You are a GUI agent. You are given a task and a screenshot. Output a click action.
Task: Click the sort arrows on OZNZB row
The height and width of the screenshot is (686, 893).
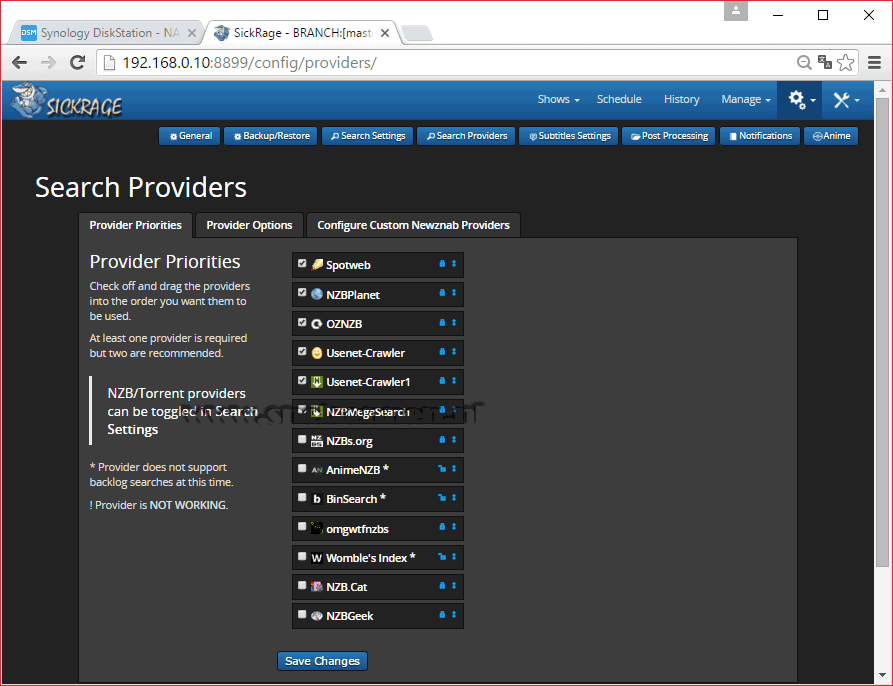454,322
